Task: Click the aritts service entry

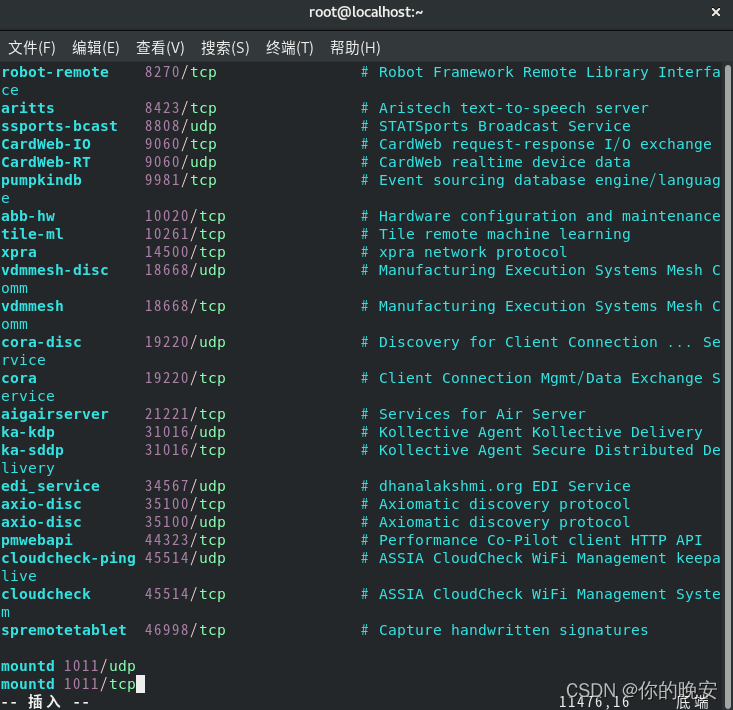Action: (28, 108)
